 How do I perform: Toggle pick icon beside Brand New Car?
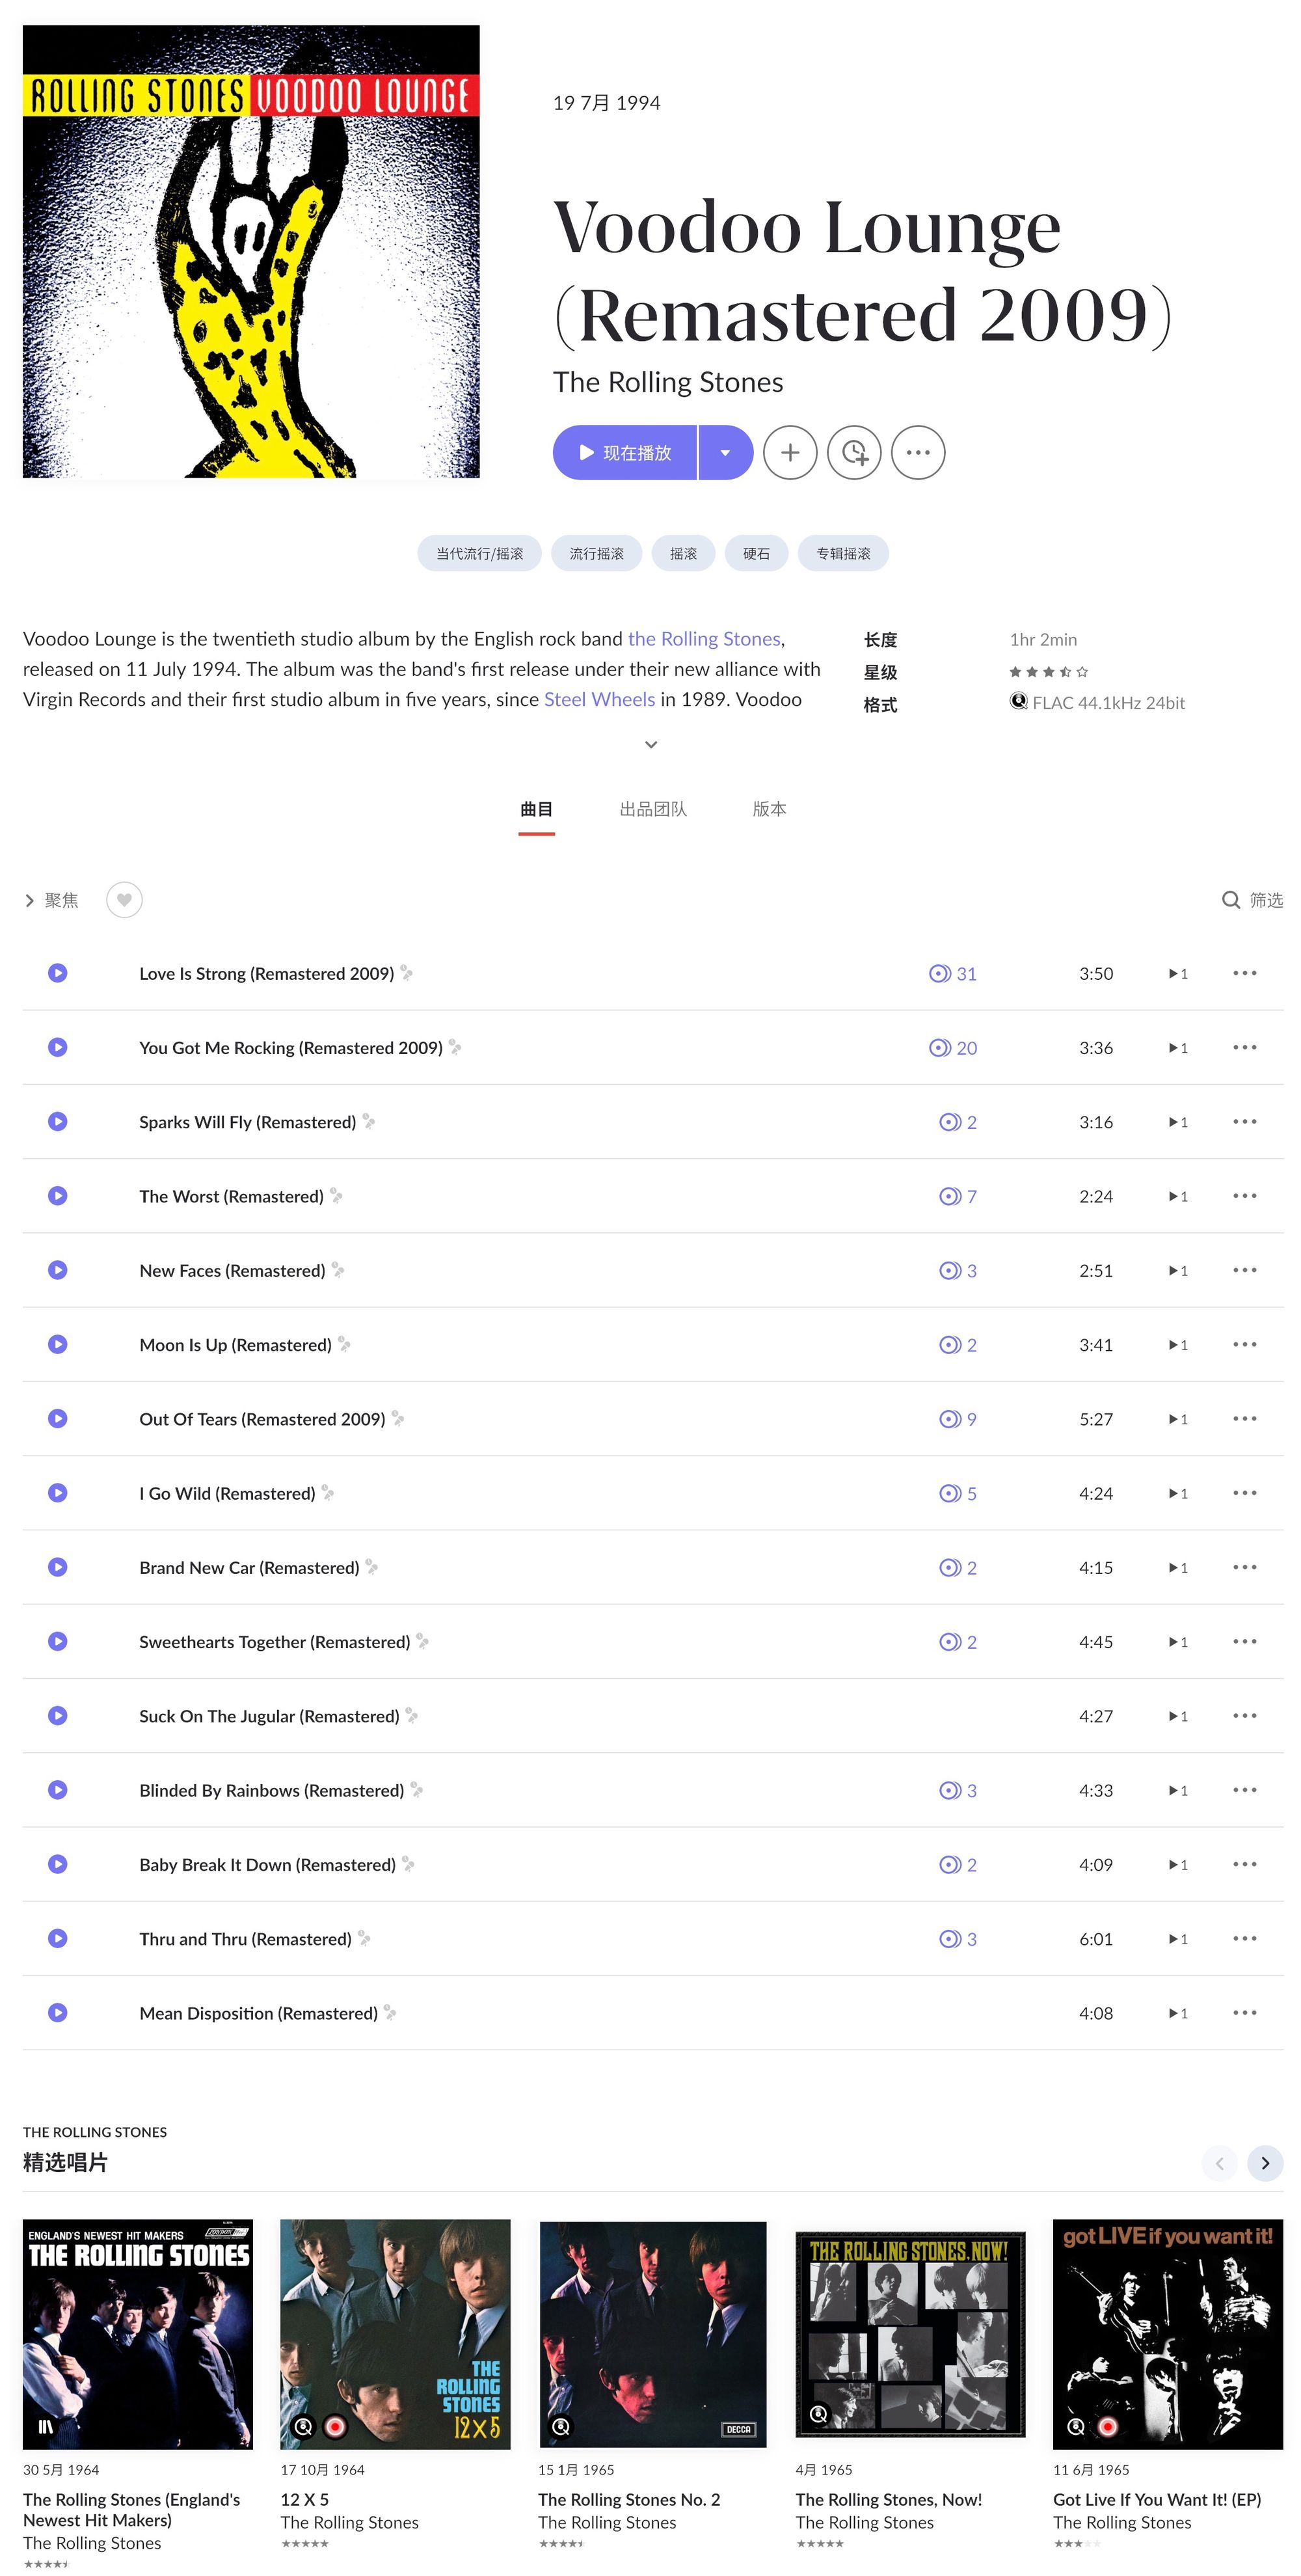coord(371,1566)
